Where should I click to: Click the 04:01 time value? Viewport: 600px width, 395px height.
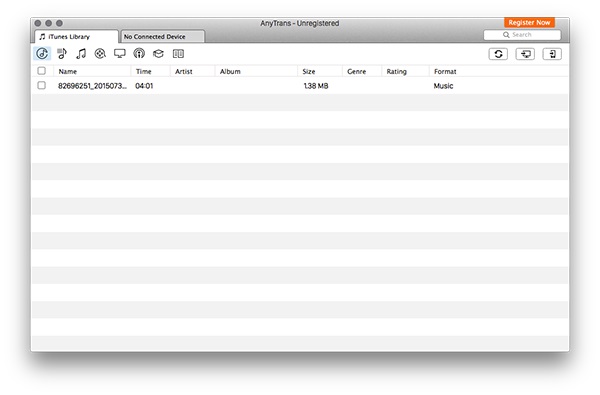[x=144, y=86]
